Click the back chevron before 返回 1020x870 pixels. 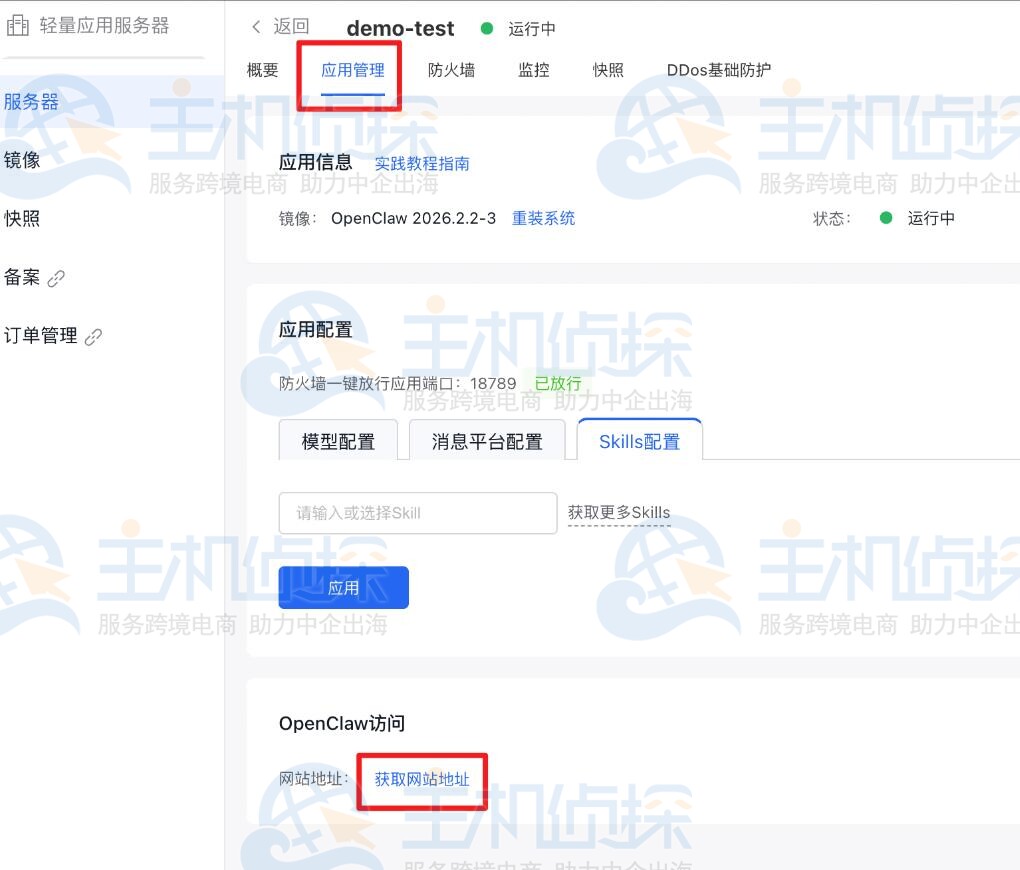255,27
